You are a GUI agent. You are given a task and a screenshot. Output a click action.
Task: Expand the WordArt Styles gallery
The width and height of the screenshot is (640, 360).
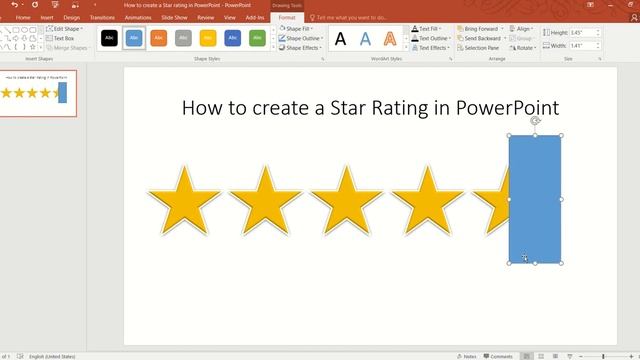pyautogui.click(x=406, y=48)
